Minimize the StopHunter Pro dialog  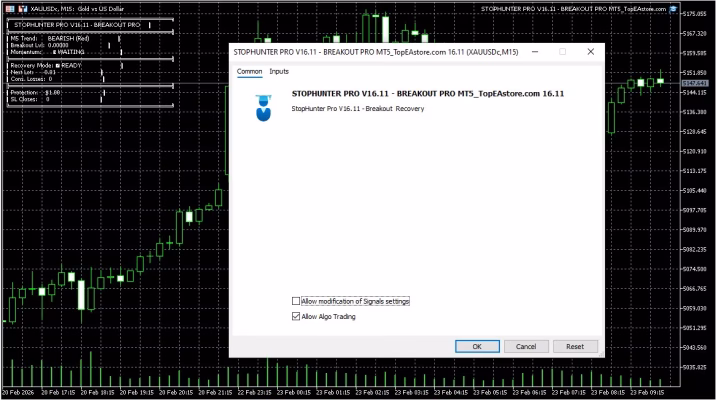[x=535, y=52]
